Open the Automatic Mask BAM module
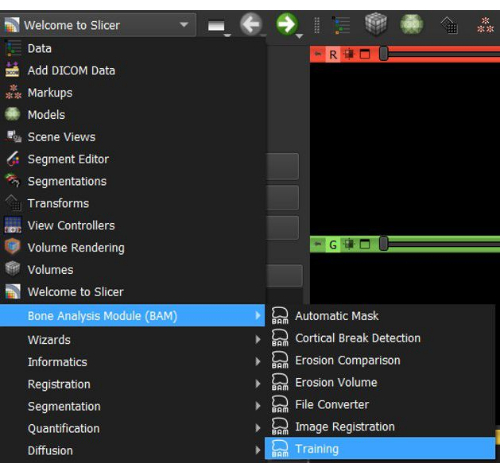The width and height of the screenshot is (500, 473). tap(380, 316)
